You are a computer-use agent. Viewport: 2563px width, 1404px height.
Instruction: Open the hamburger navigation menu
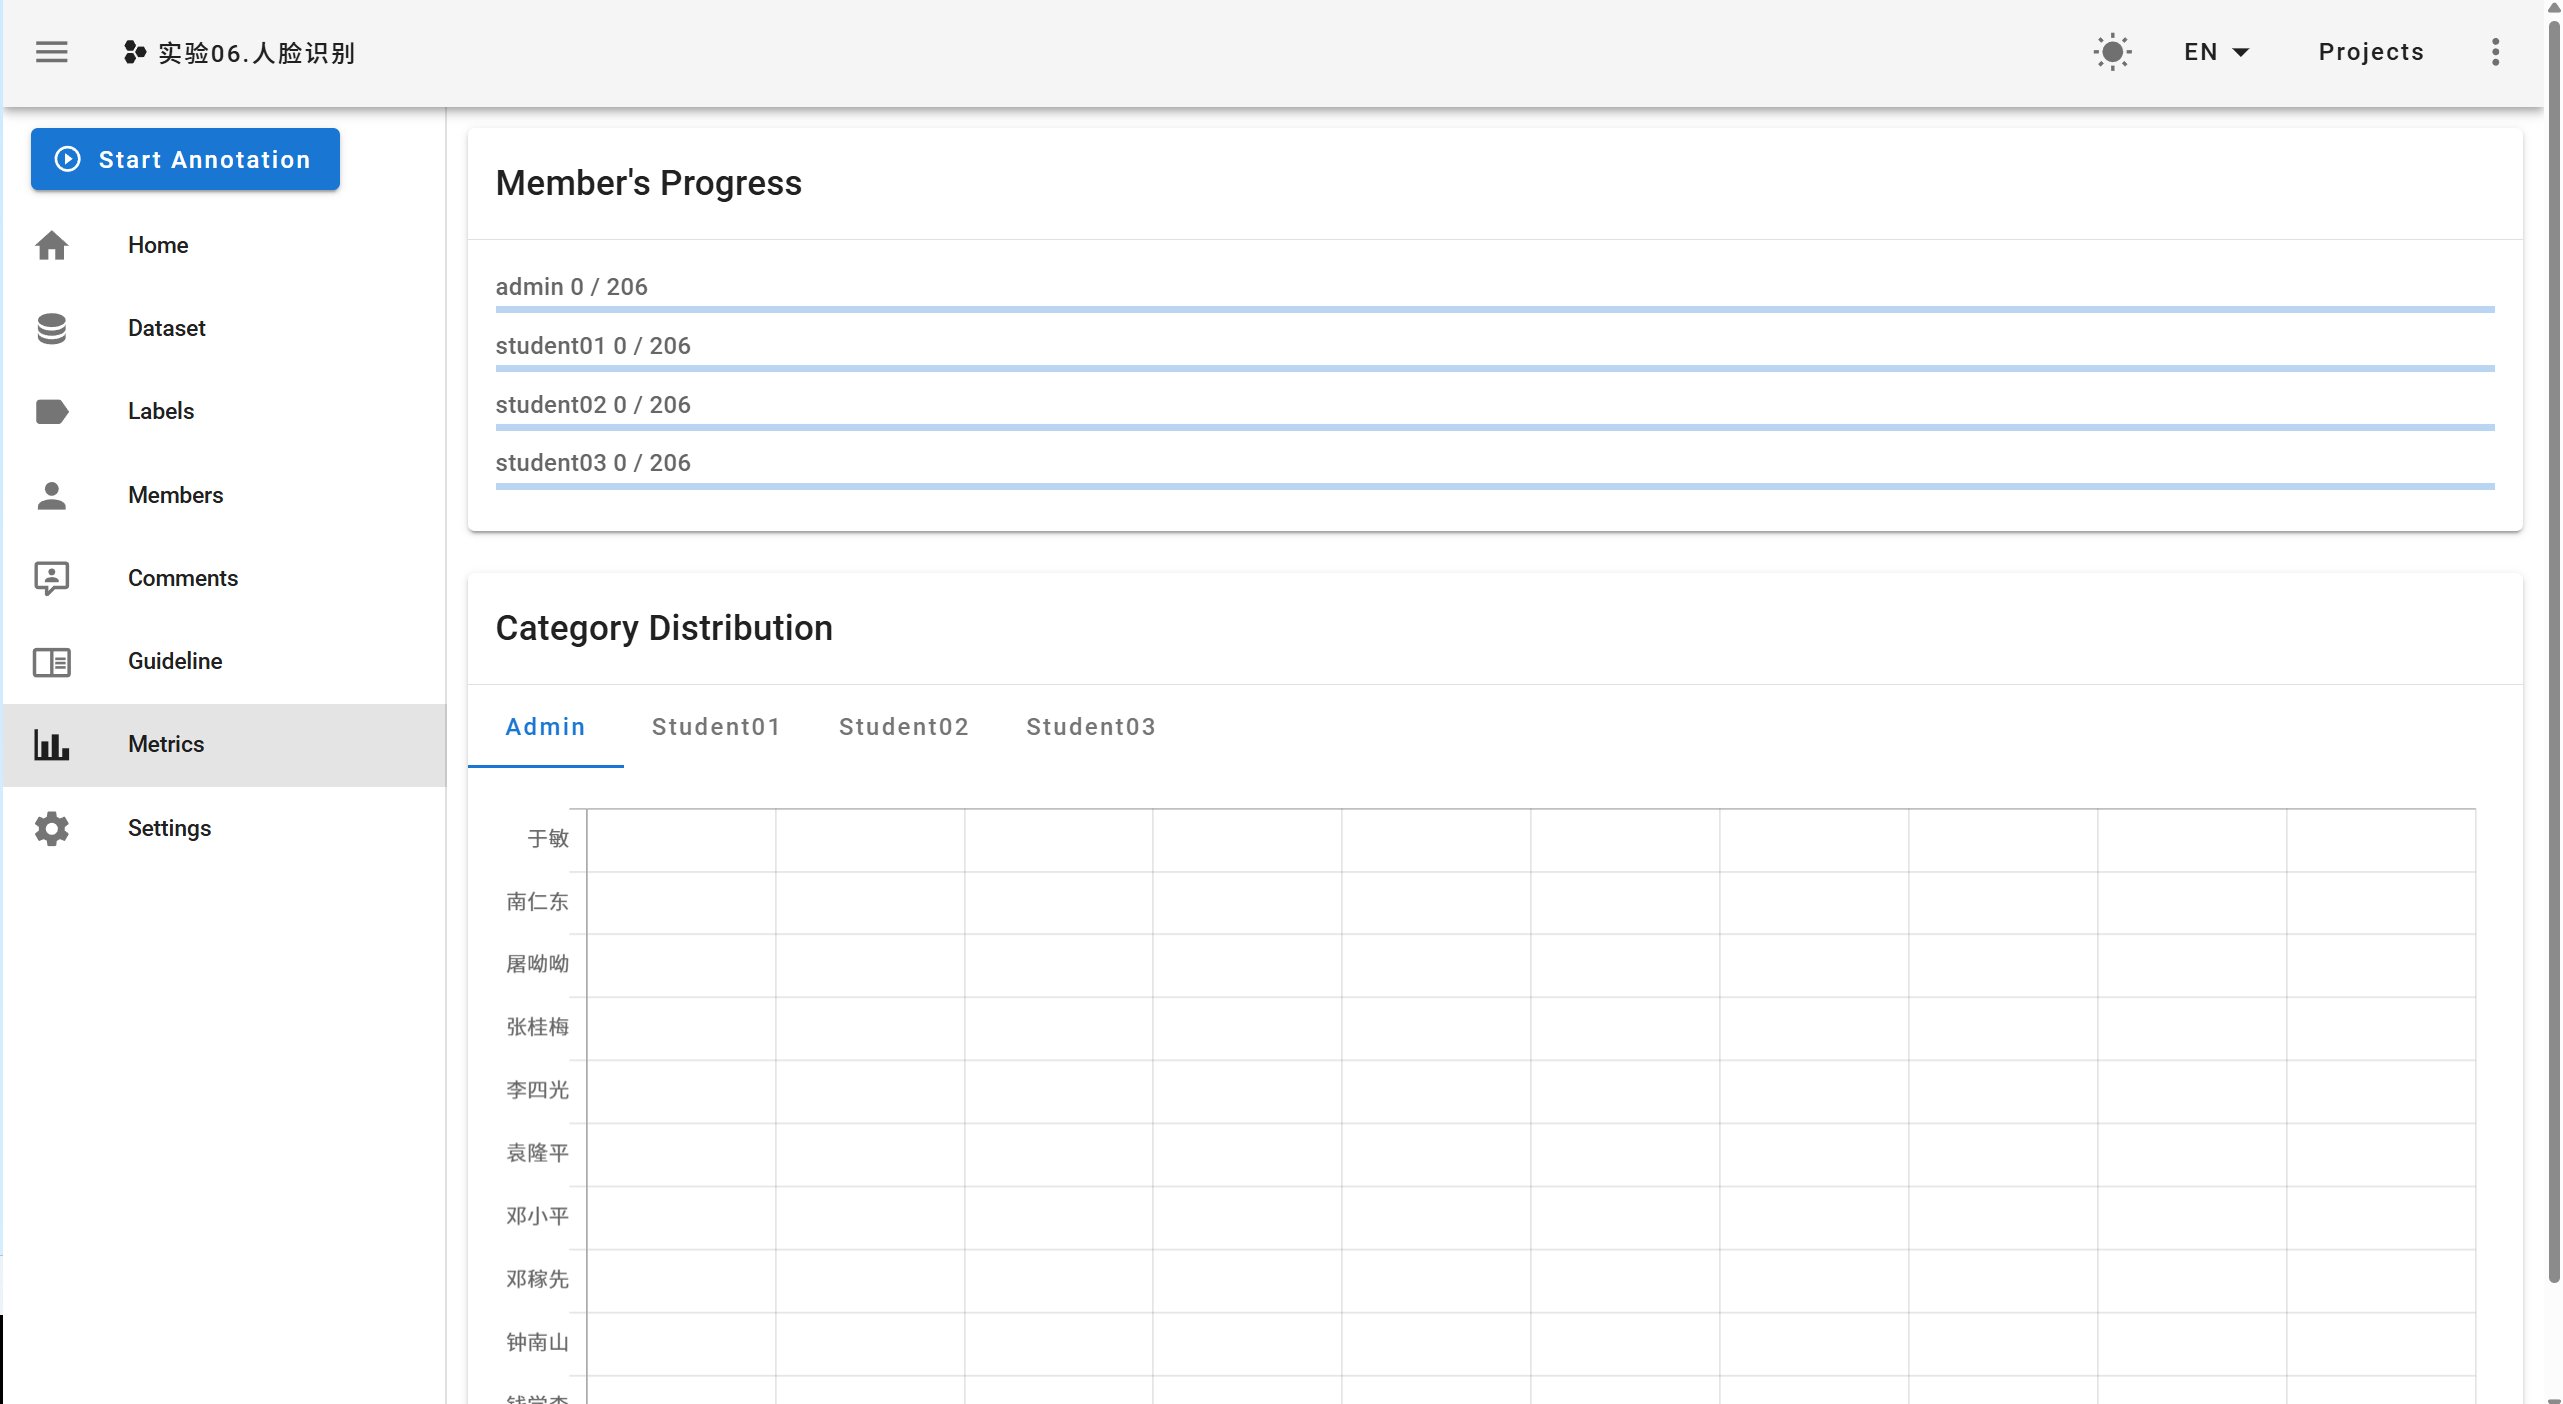(x=52, y=52)
